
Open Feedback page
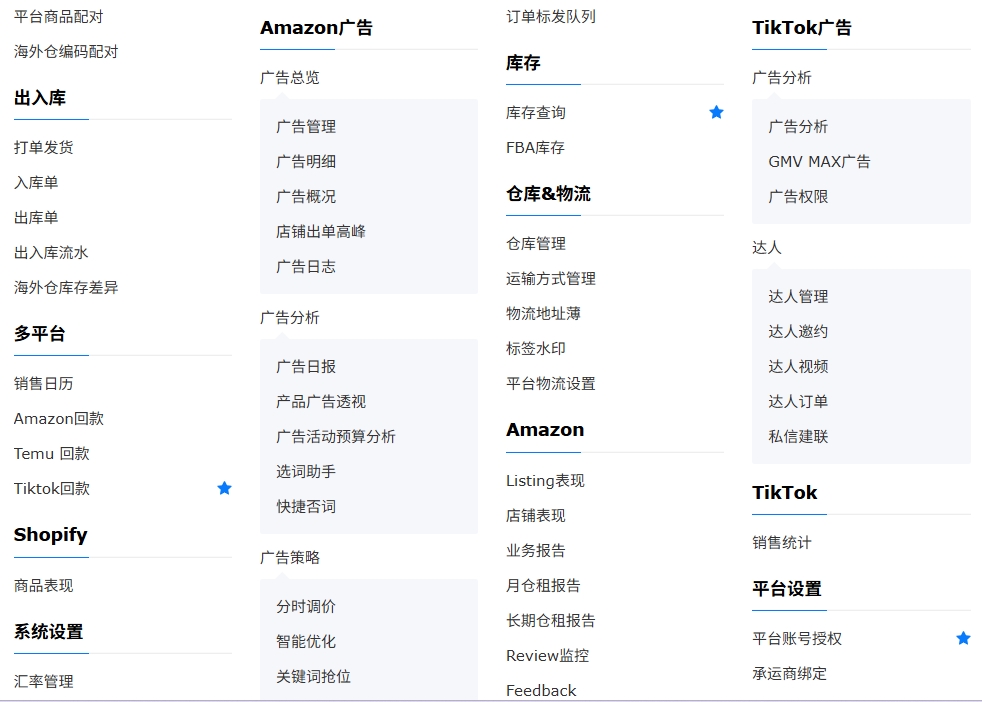(x=541, y=691)
